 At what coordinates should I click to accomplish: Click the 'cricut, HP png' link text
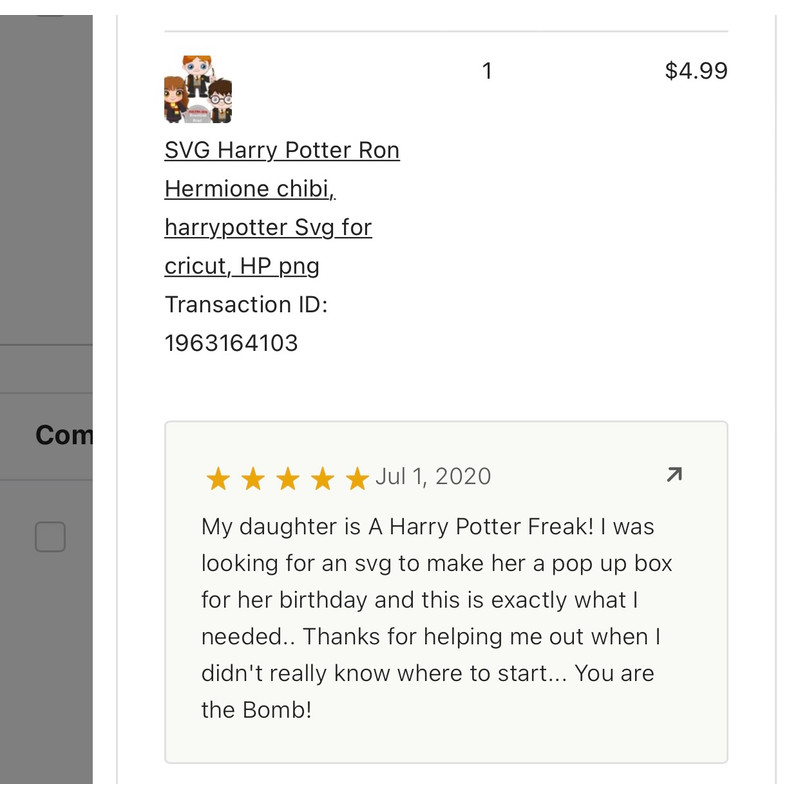[242, 266]
